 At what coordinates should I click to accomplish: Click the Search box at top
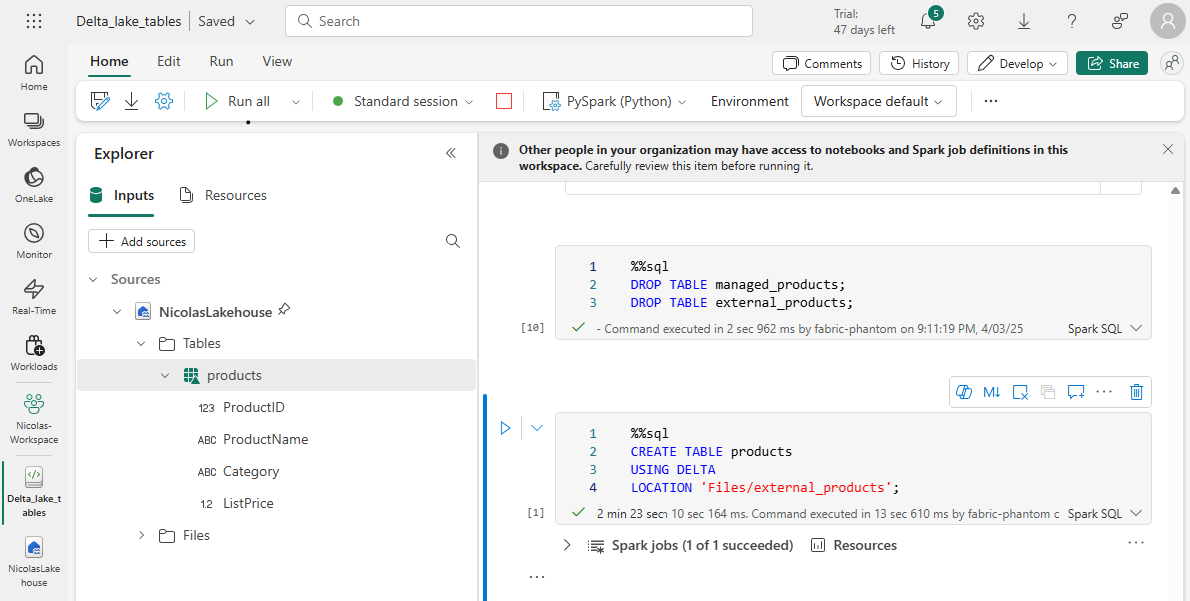click(x=518, y=21)
